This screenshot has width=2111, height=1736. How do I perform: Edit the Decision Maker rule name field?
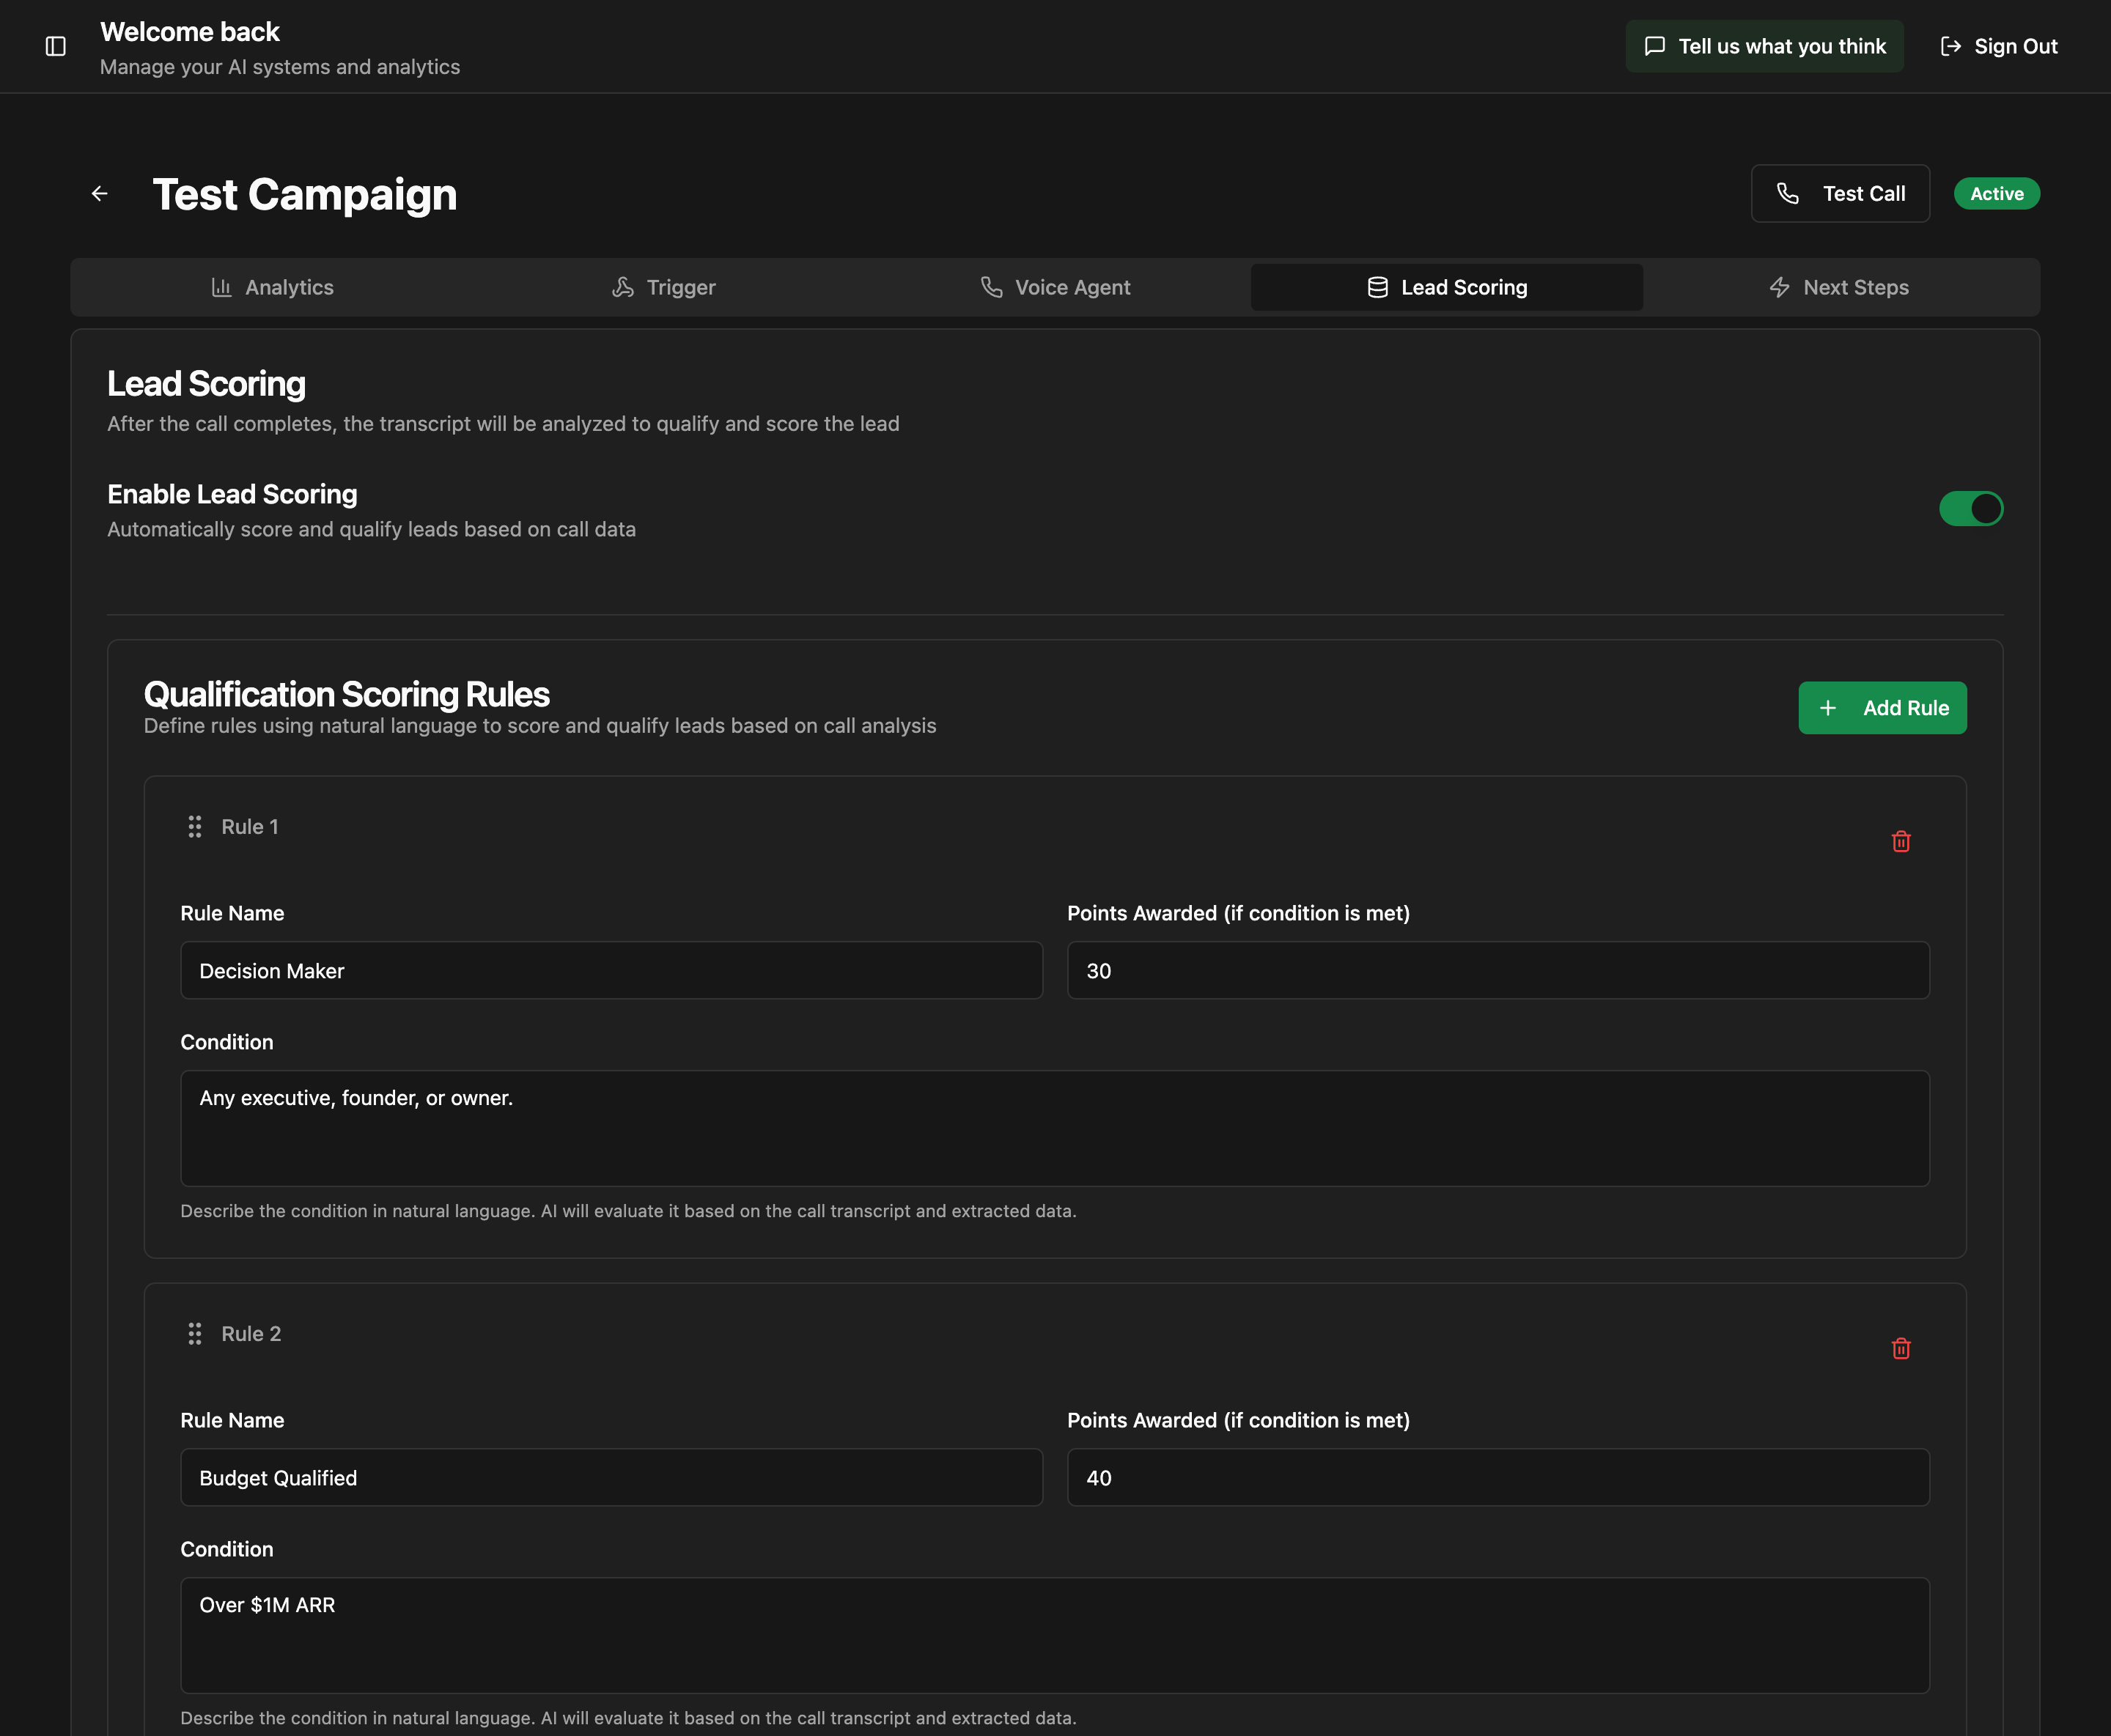click(611, 970)
